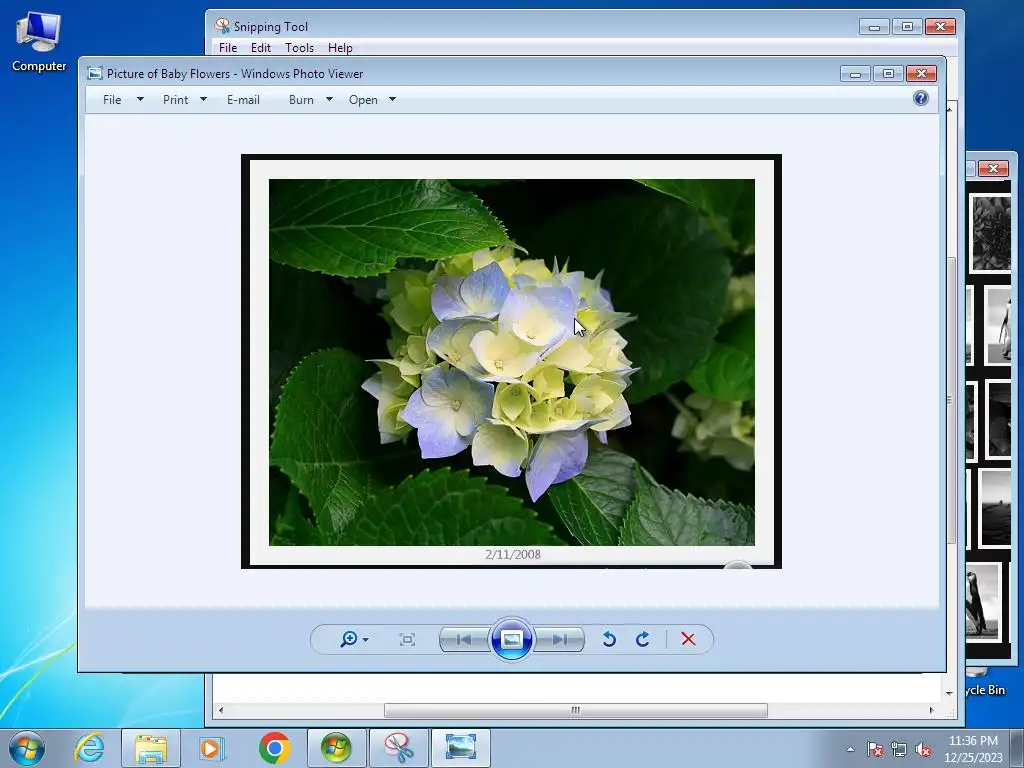Open the Burn menu
The height and width of the screenshot is (768, 1024).
(x=301, y=99)
